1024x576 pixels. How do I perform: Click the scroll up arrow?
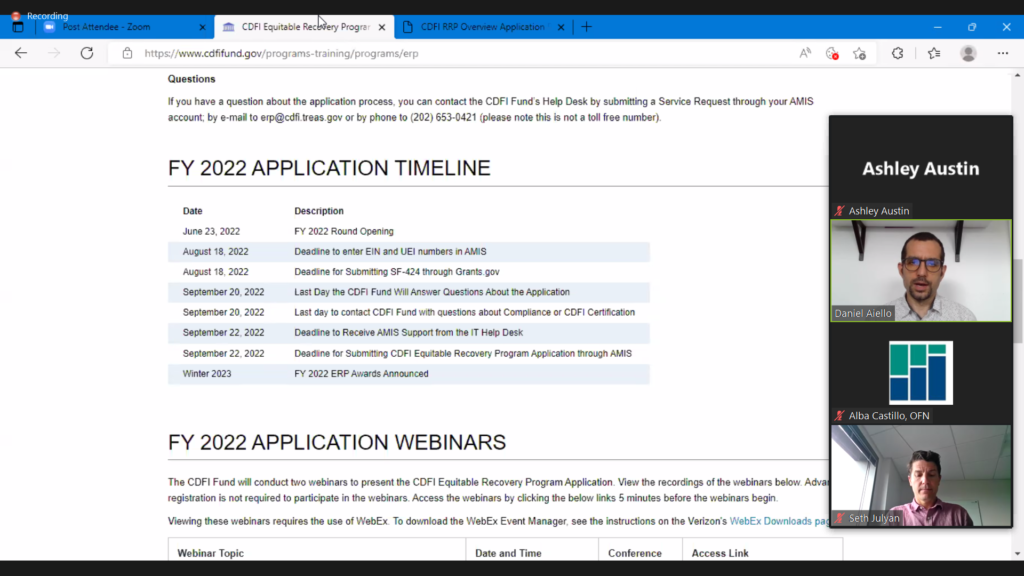[1017, 76]
